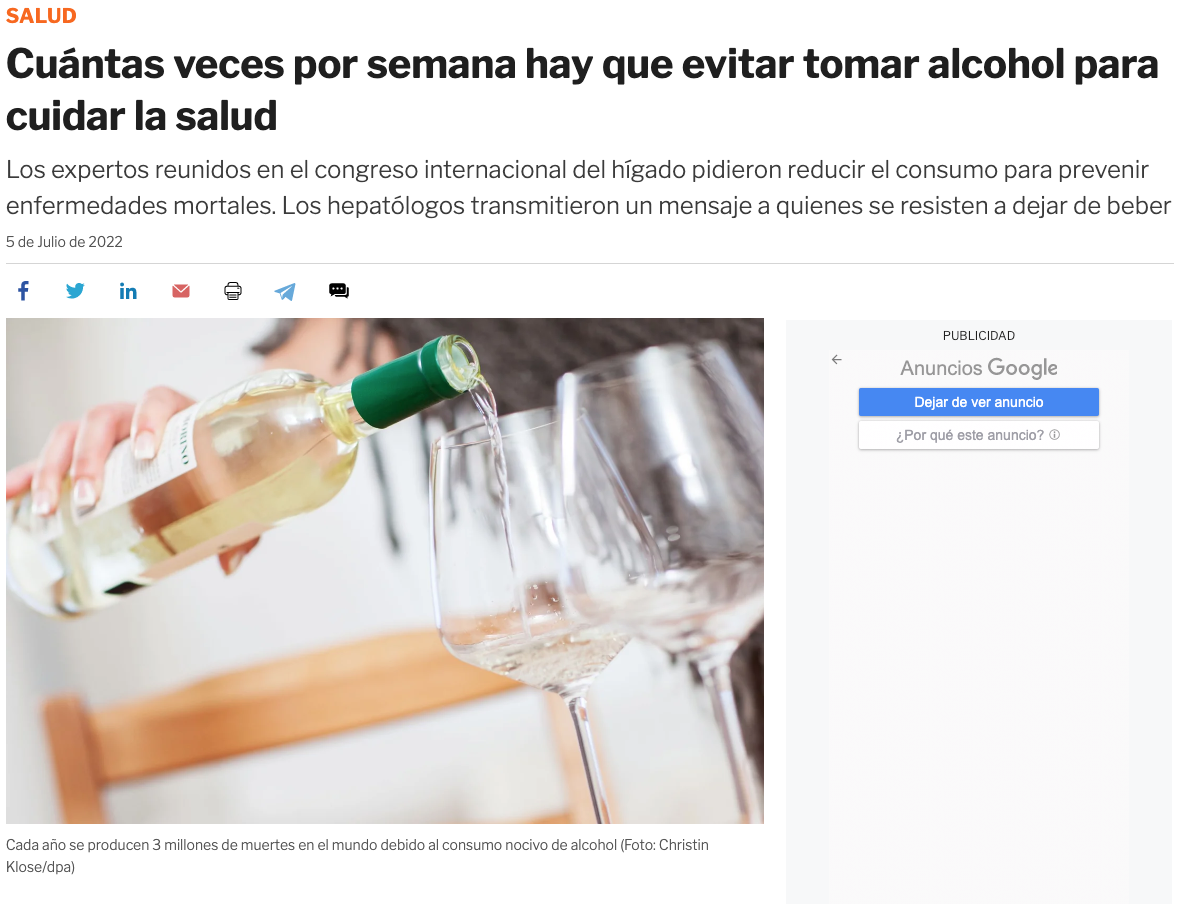This screenshot has height=904, width=1186.
Task: Click the article subtitle about hepatólogos
Action: point(589,188)
